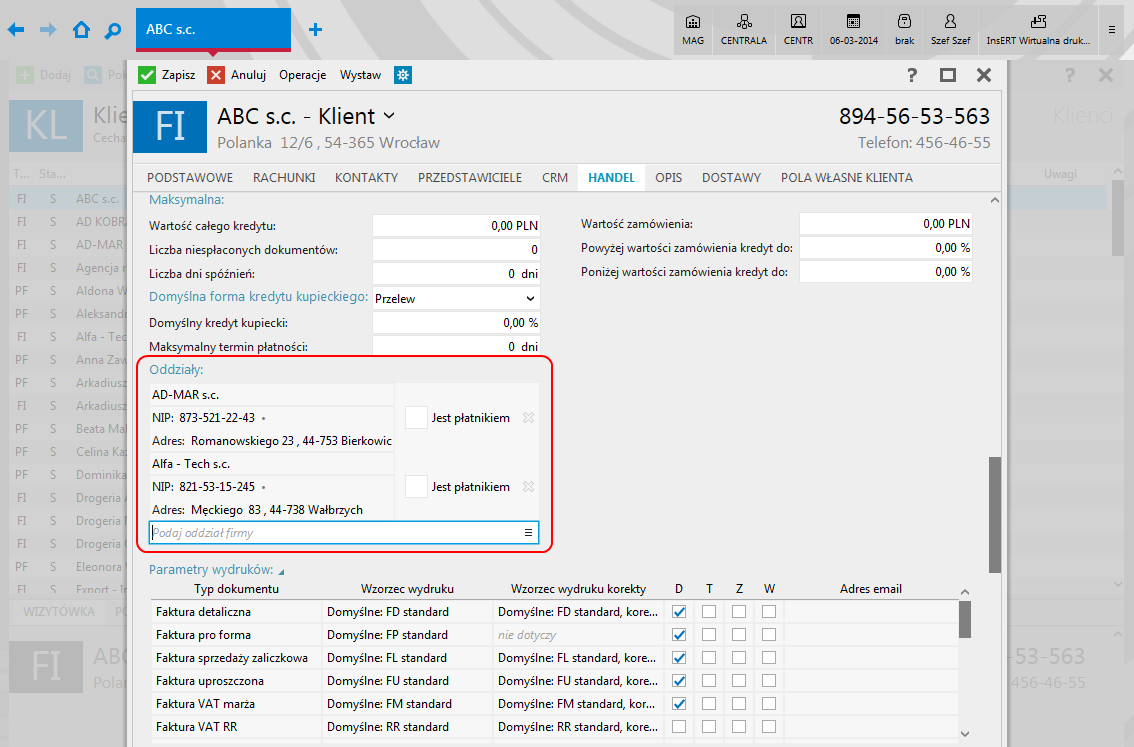
Task: Check Jest płatnikiem for Alfa - Tech s.c.
Action: tap(416, 487)
